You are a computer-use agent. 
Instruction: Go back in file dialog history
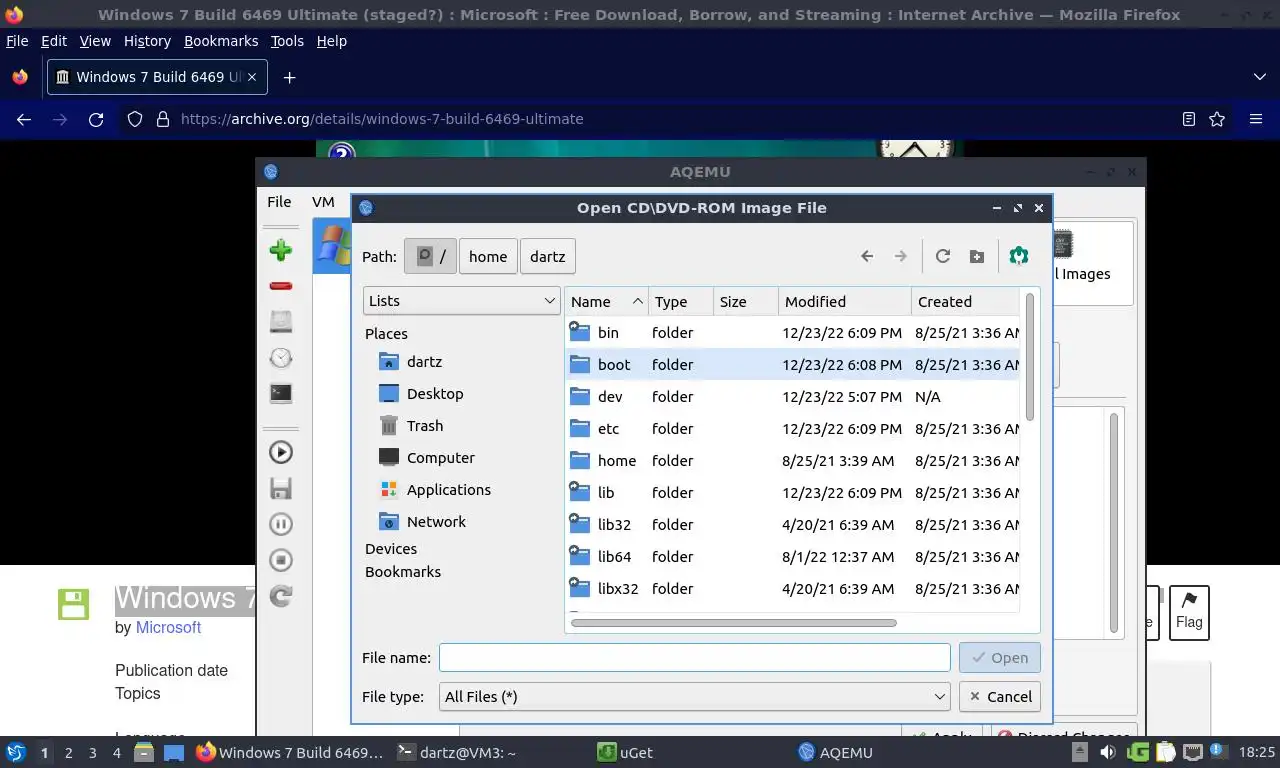867,256
